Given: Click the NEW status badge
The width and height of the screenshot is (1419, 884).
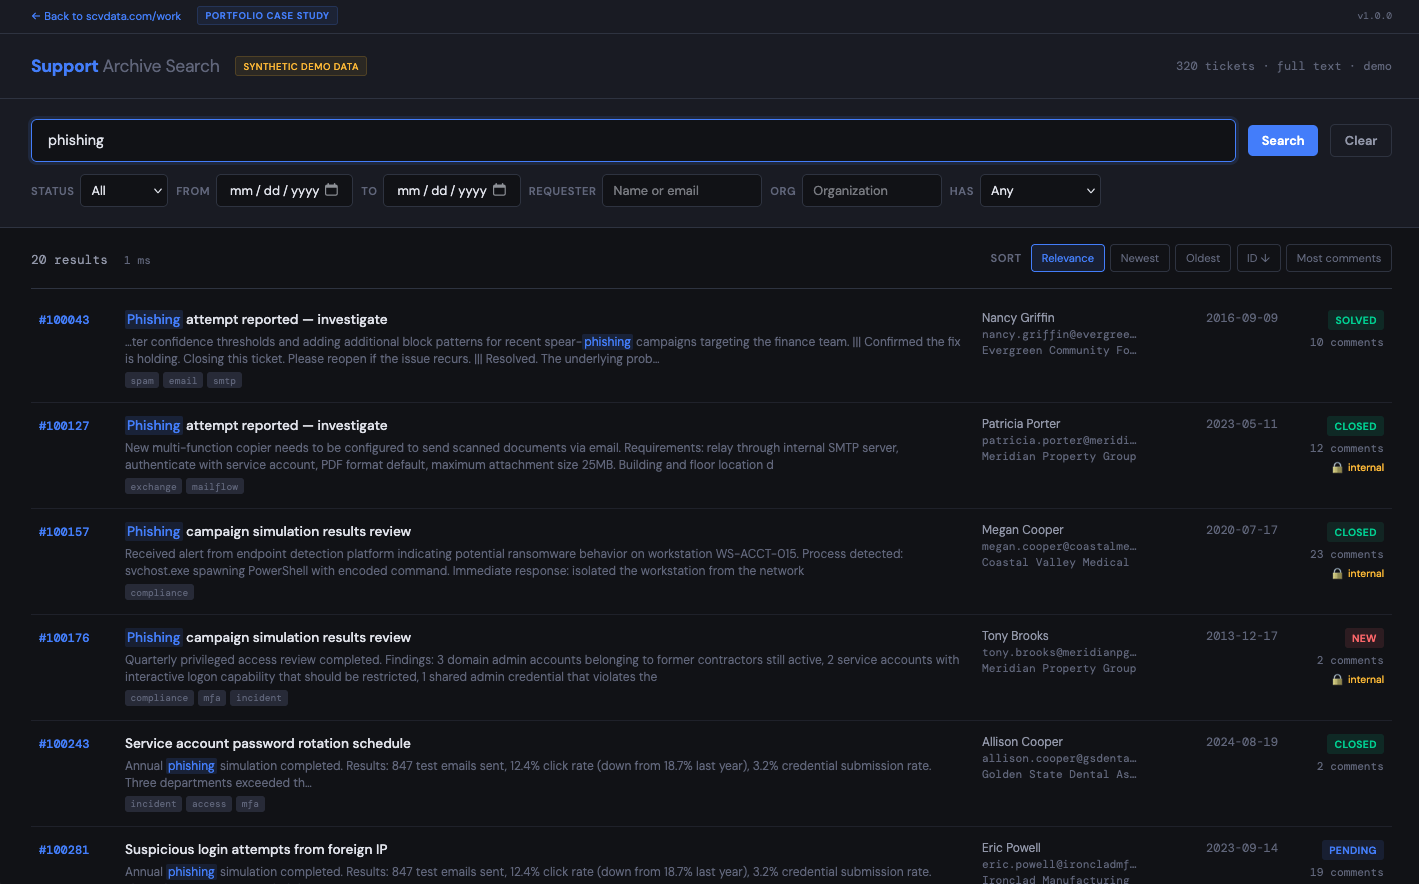Looking at the screenshot, I should pyautogui.click(x=1364, y=638).
